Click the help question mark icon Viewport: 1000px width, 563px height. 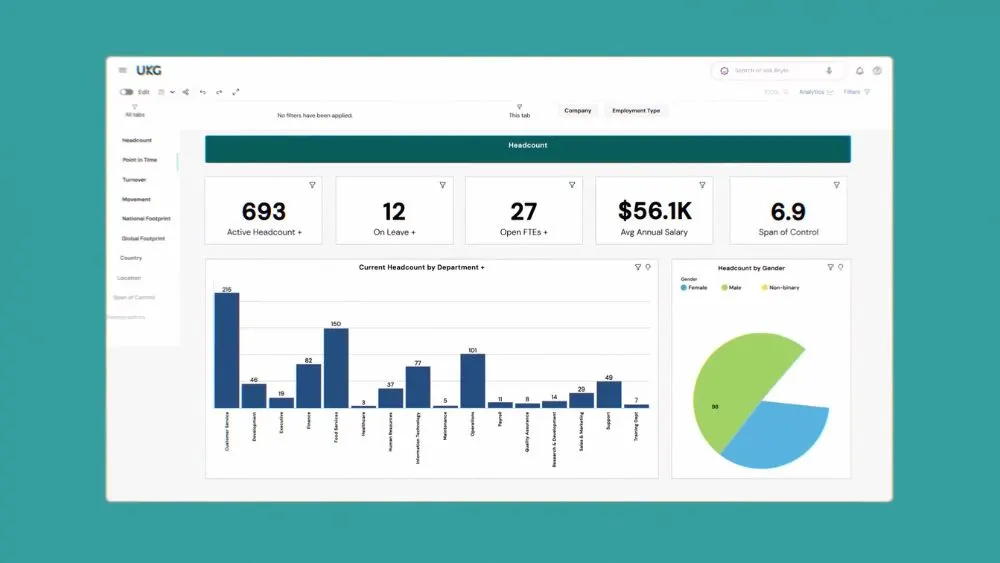(x=878, y=71)
